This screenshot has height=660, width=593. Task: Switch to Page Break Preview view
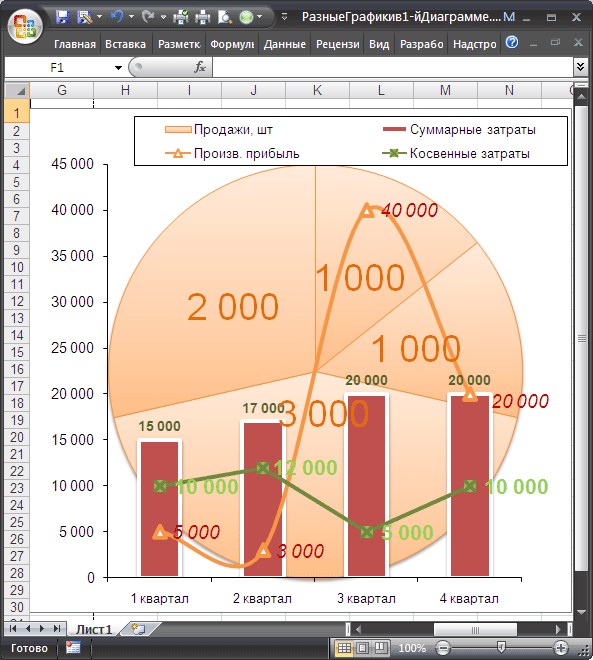(381, 648)
